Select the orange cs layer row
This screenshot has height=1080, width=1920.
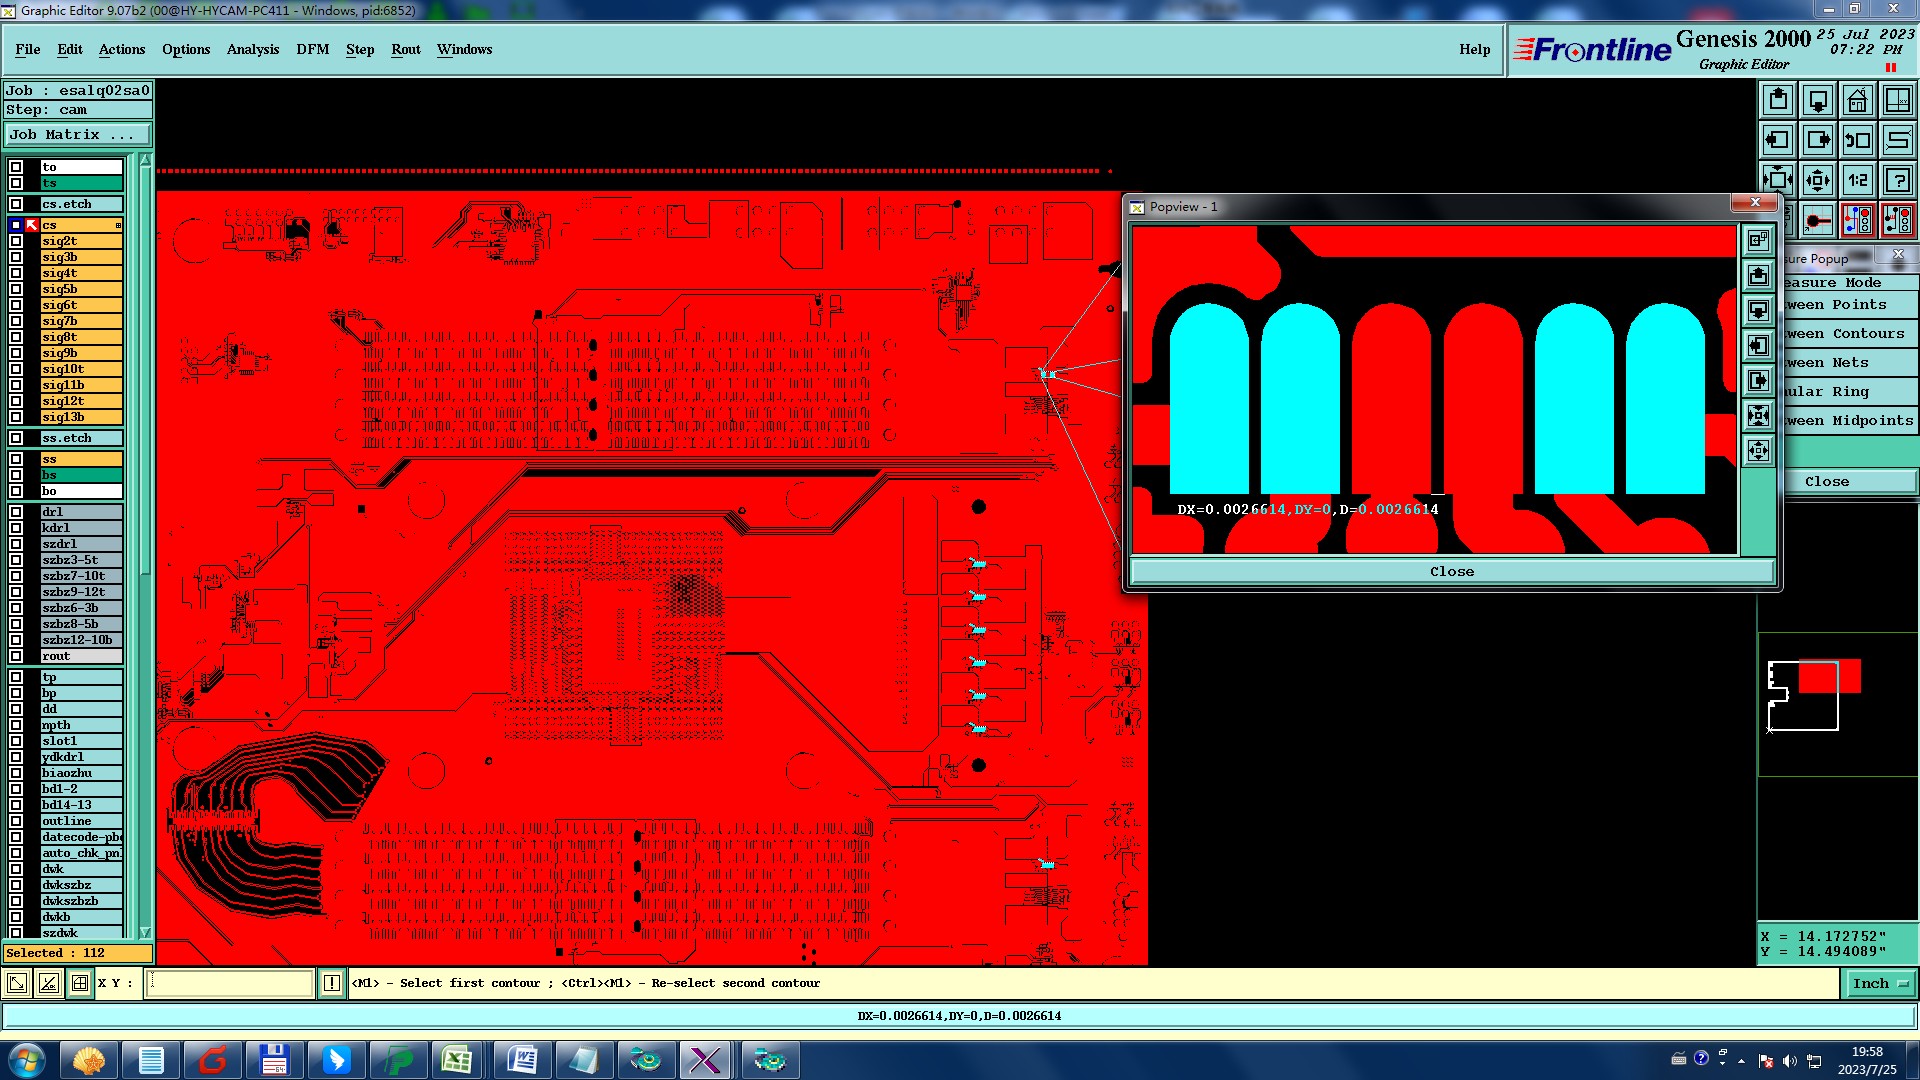(x=80, y=225)
